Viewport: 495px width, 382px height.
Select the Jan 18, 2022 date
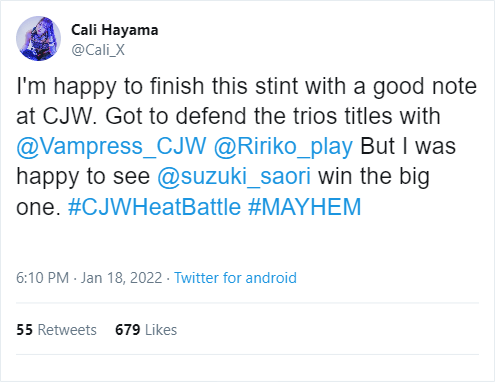pyautogui.click(x=121, y=278)
